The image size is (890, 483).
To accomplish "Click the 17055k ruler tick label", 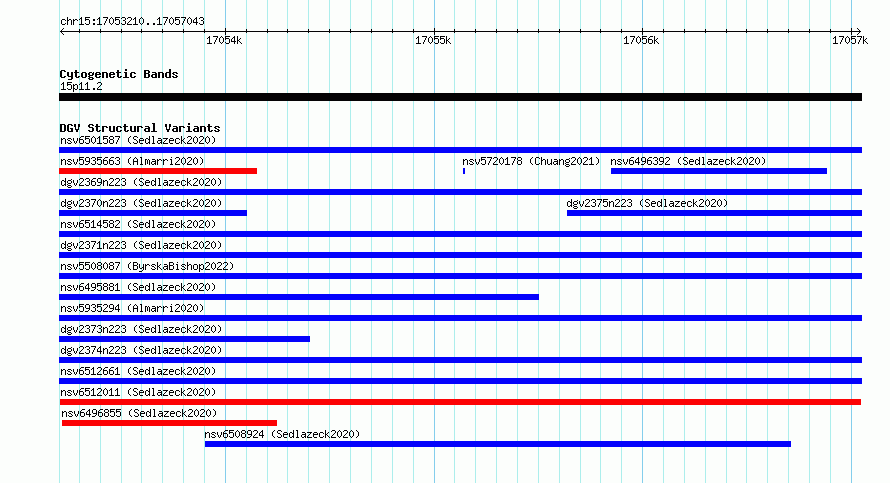I will coord(433,40).
